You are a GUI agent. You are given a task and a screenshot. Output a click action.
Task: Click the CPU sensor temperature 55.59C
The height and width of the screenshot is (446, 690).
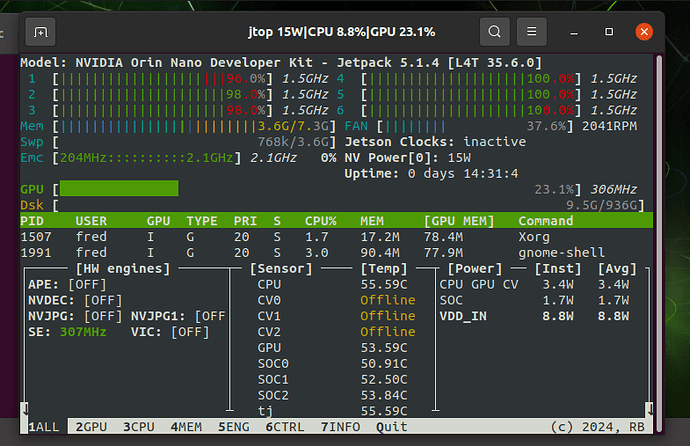point(384,285)
